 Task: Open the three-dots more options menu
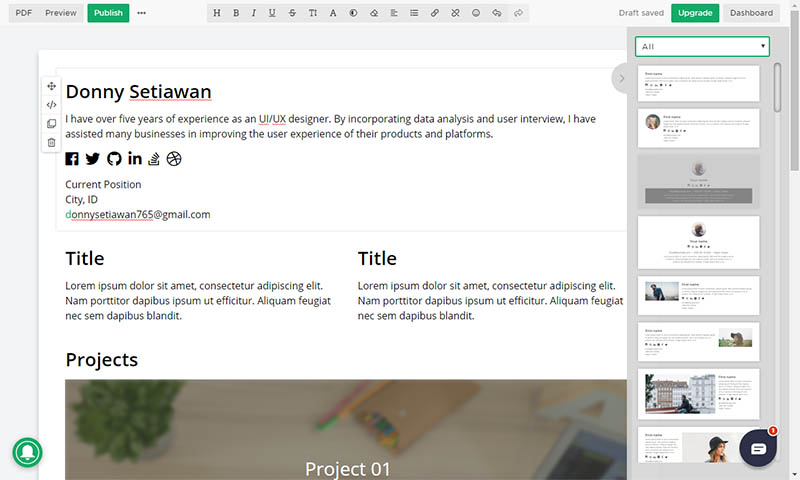pos(141,13)
